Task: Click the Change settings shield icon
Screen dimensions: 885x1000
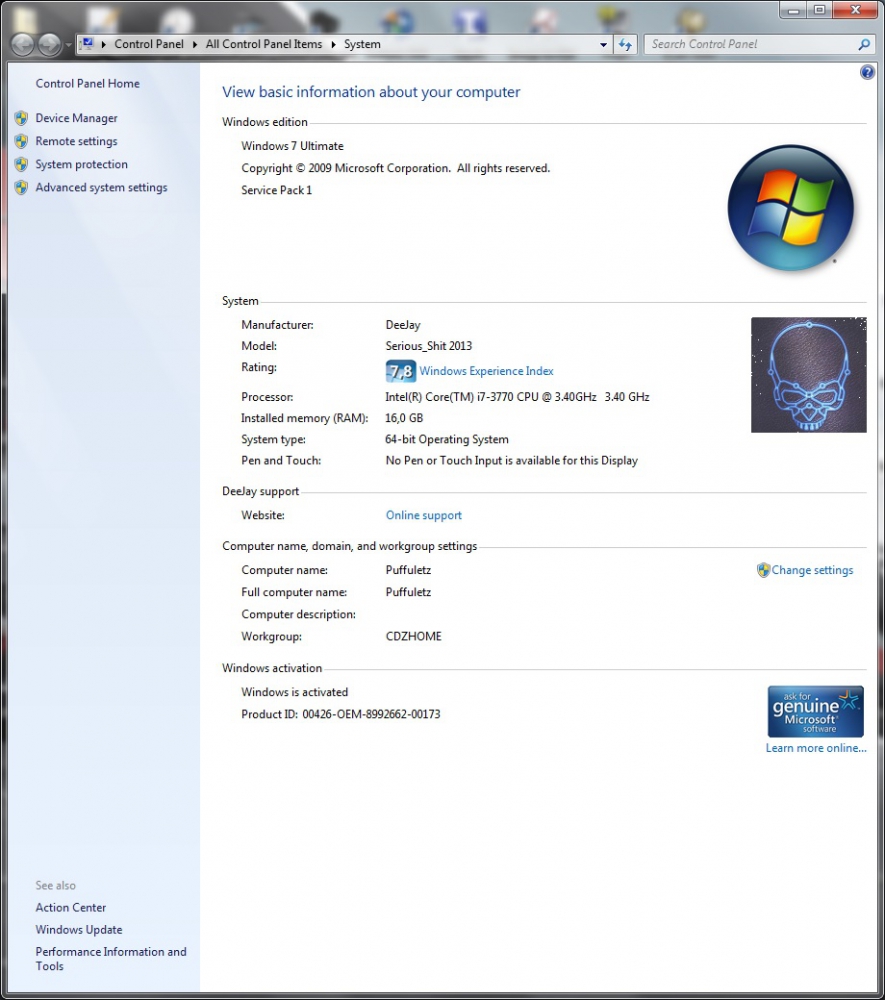Action: (x=763, y=570)
